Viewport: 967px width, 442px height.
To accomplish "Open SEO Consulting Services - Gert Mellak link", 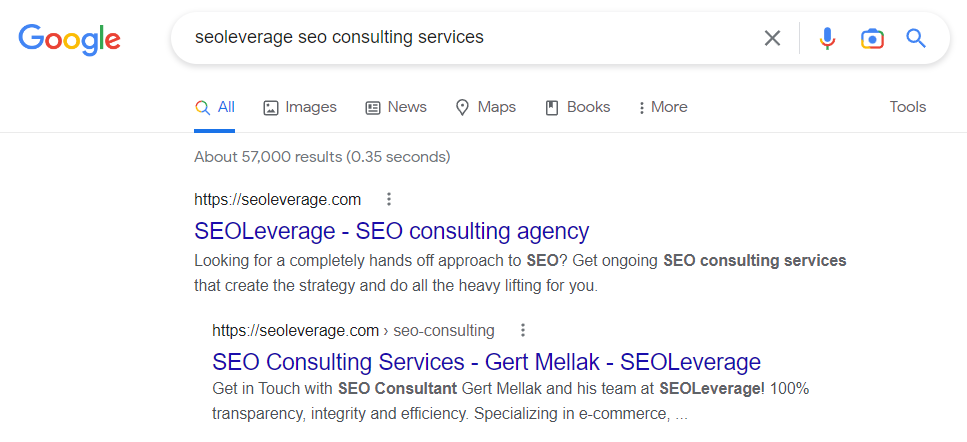I will point(486,361).
